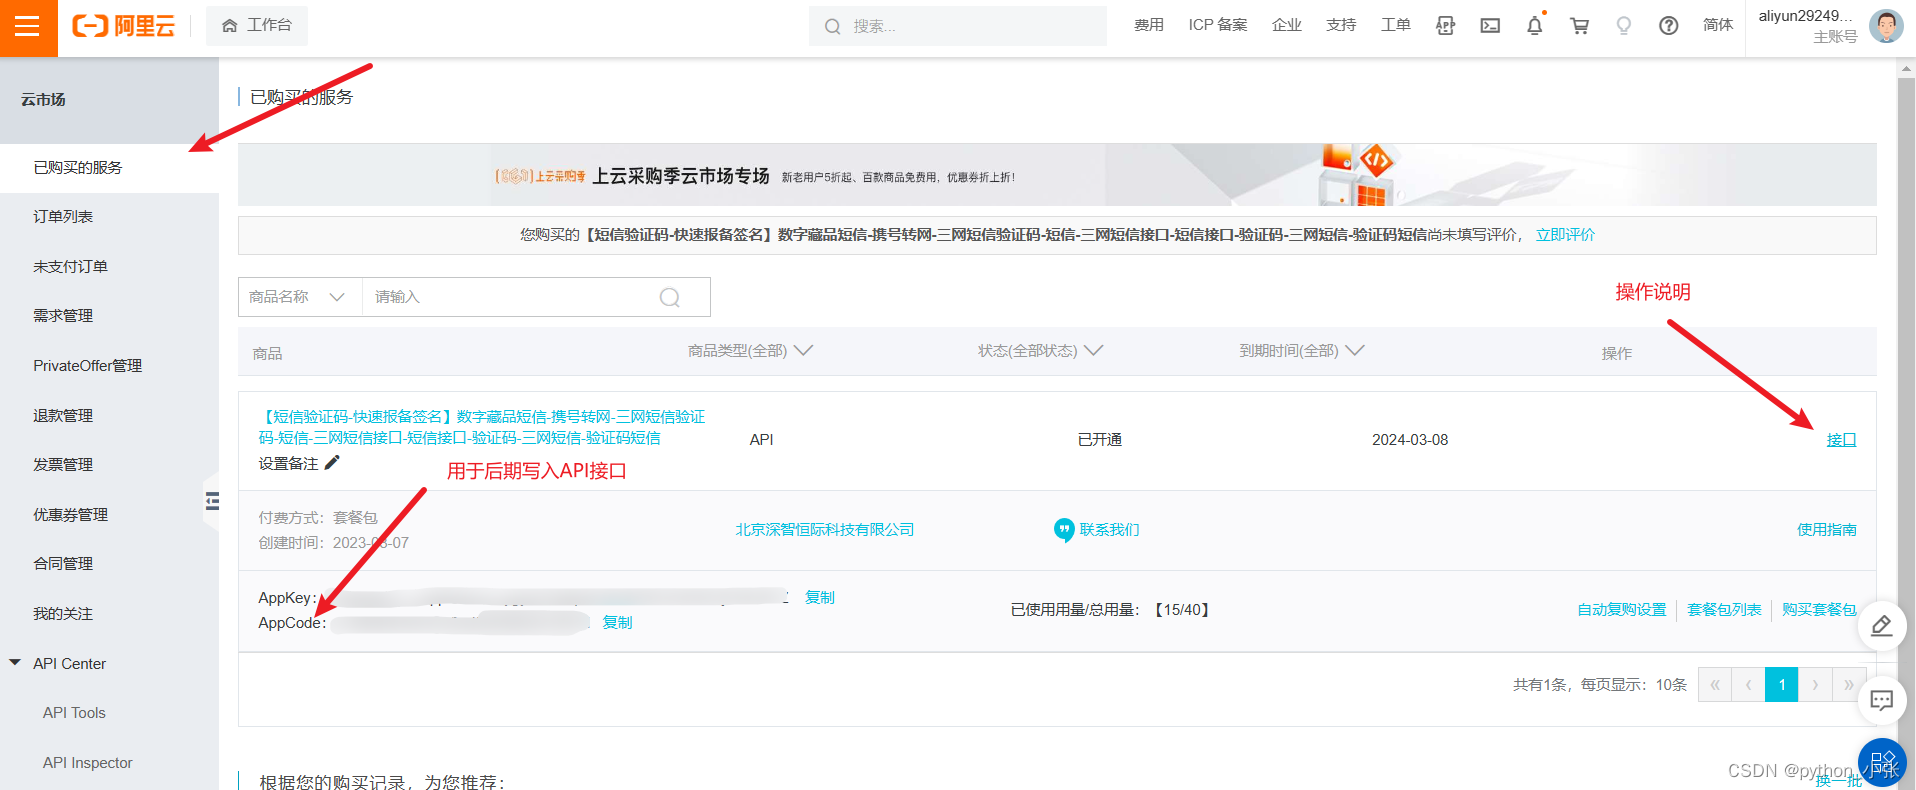Click the Aliyun logo
This screenshot has height=790, width=1916.
(123, 26)
